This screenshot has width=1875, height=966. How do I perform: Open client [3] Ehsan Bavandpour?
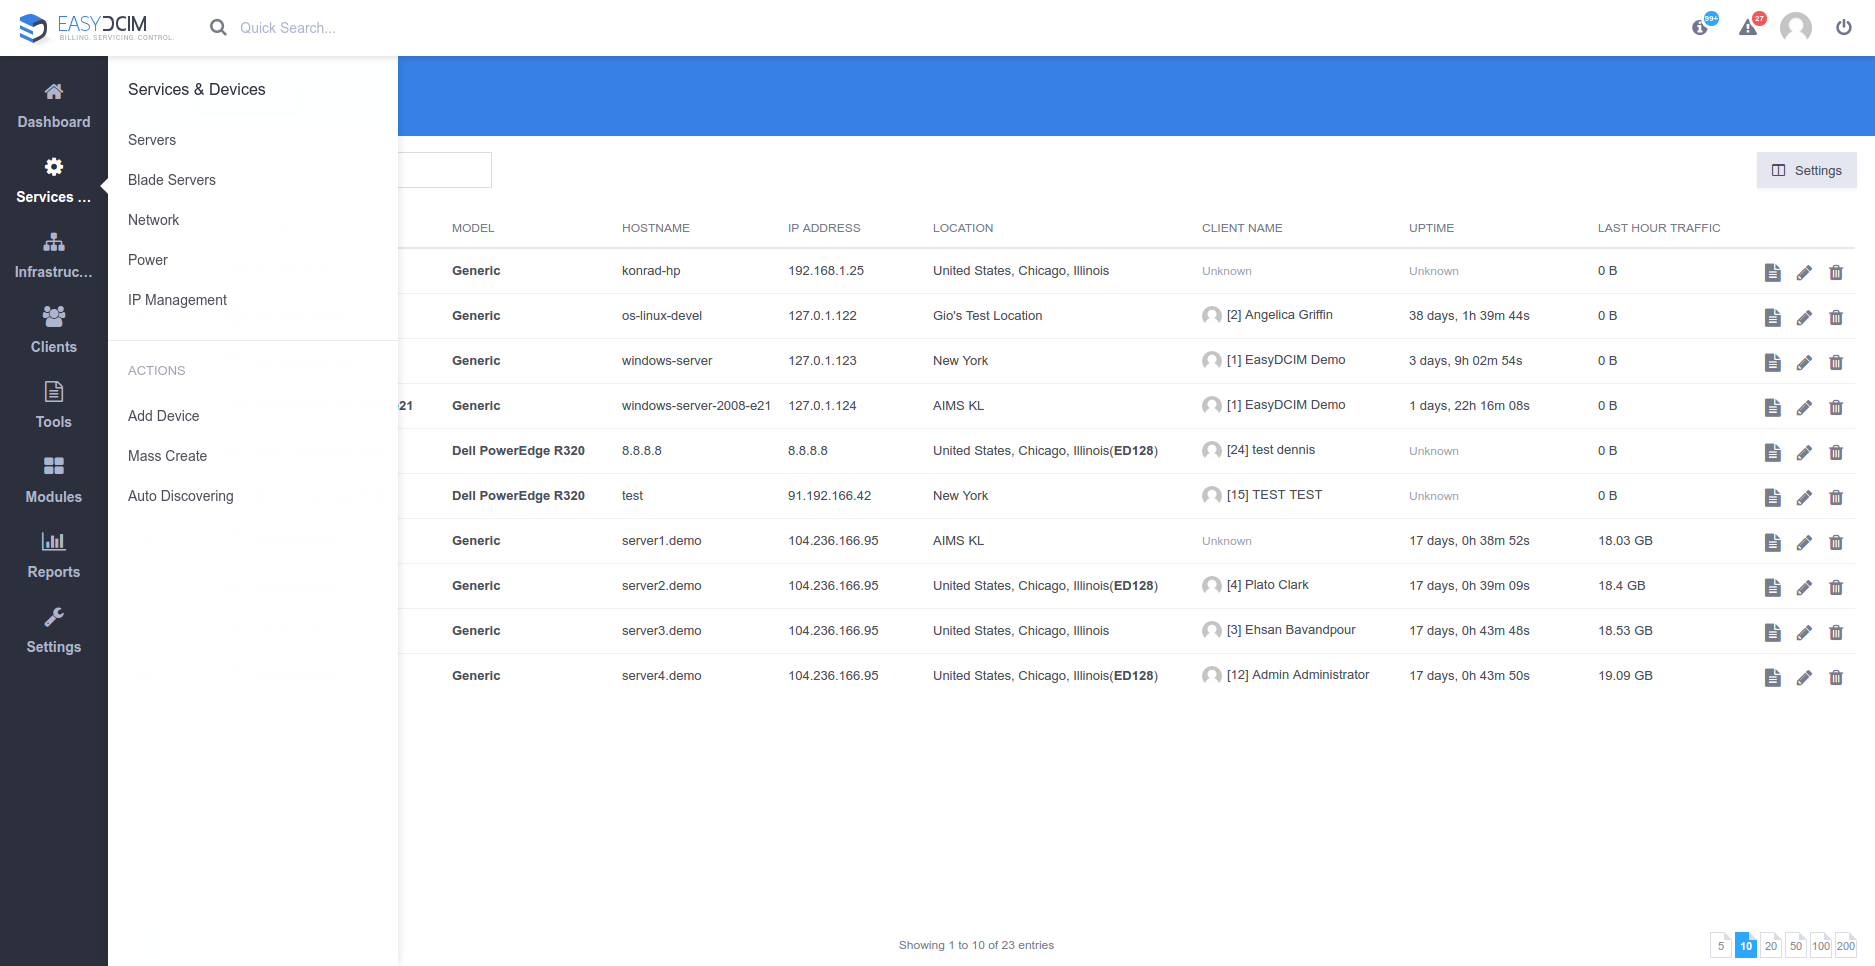point(1291,630)
